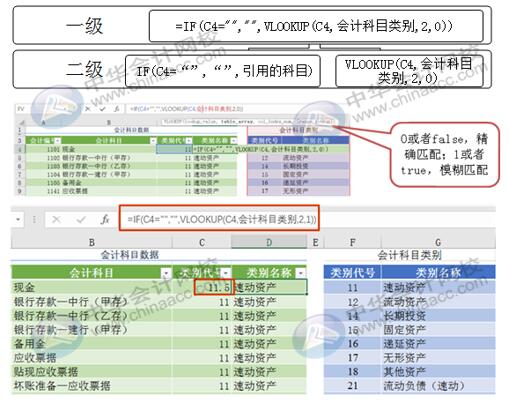Image resolution: width=509 pixels, height=402 pixels.
Task: Click code 18 in the blue category table
Action: click(353, 372)
